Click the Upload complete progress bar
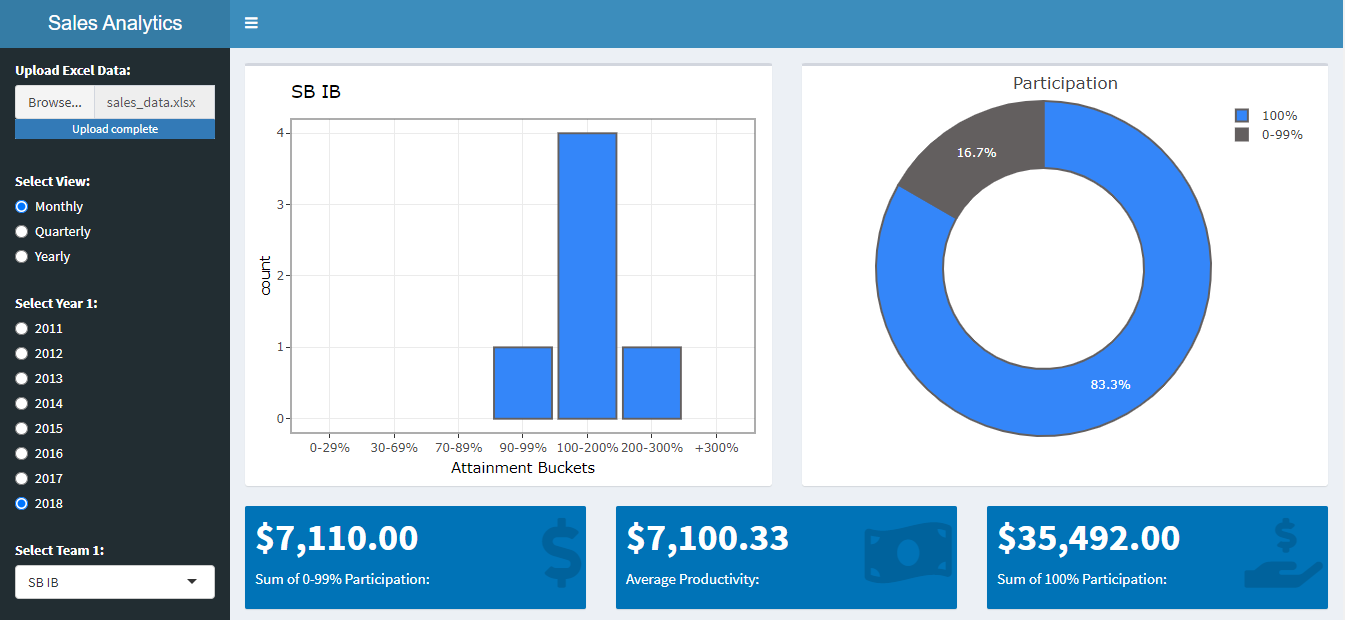This screenshot has width=1345, height=620. tap(114, 129)
